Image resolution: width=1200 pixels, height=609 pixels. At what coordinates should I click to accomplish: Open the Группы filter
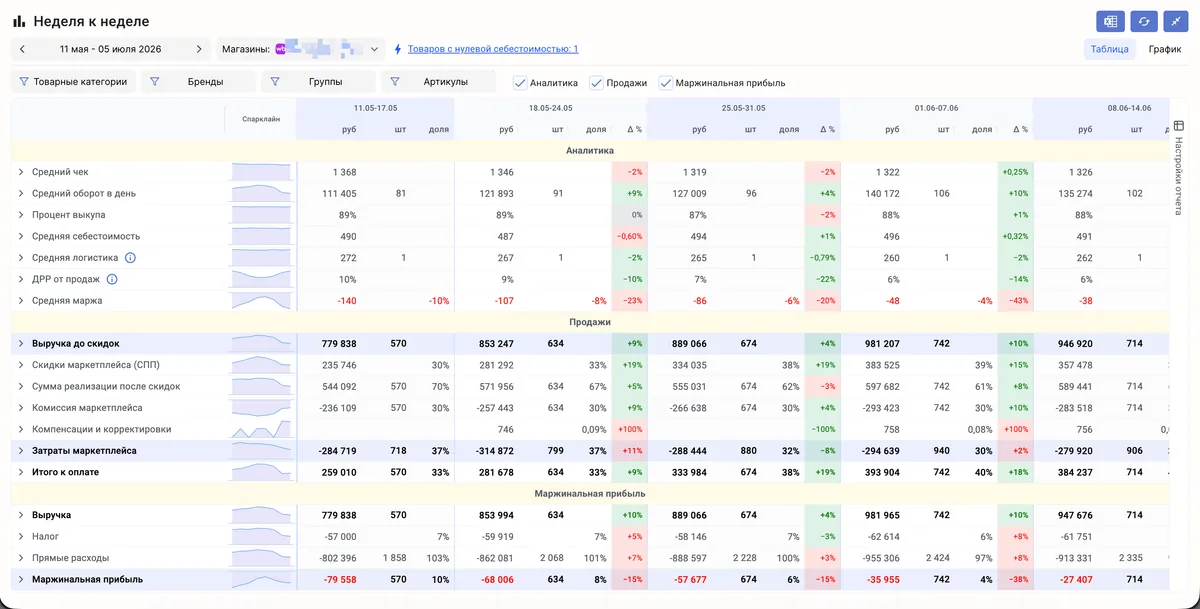pos(318,82)
